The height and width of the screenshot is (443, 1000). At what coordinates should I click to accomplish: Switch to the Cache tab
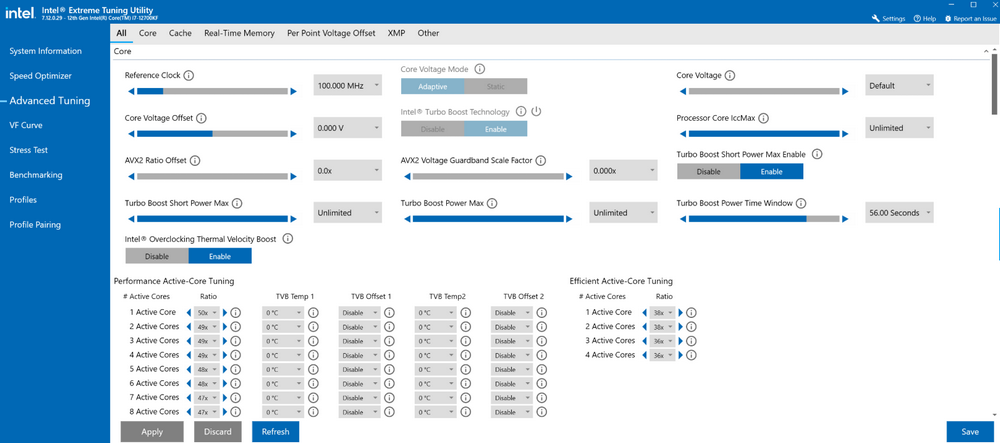point(180,33)
